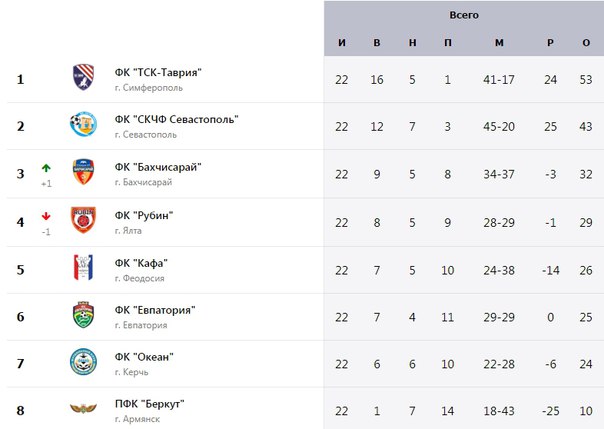This screenshot has height=429, width=604.
Task: Click the green up arrow for Bakhchisaray
Action: tap(46, 168)
